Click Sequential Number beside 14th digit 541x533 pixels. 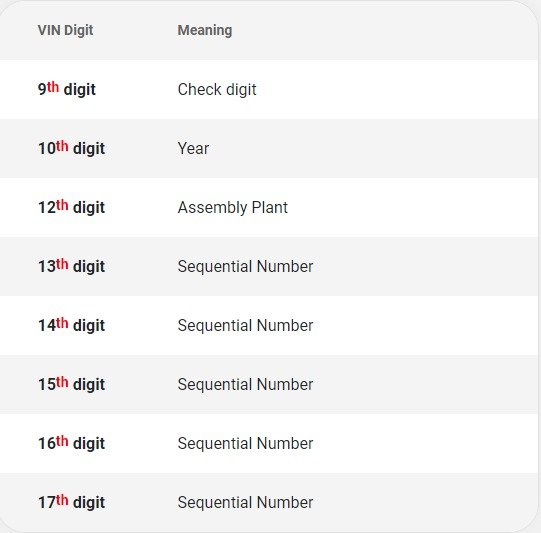tap(245, 326)
